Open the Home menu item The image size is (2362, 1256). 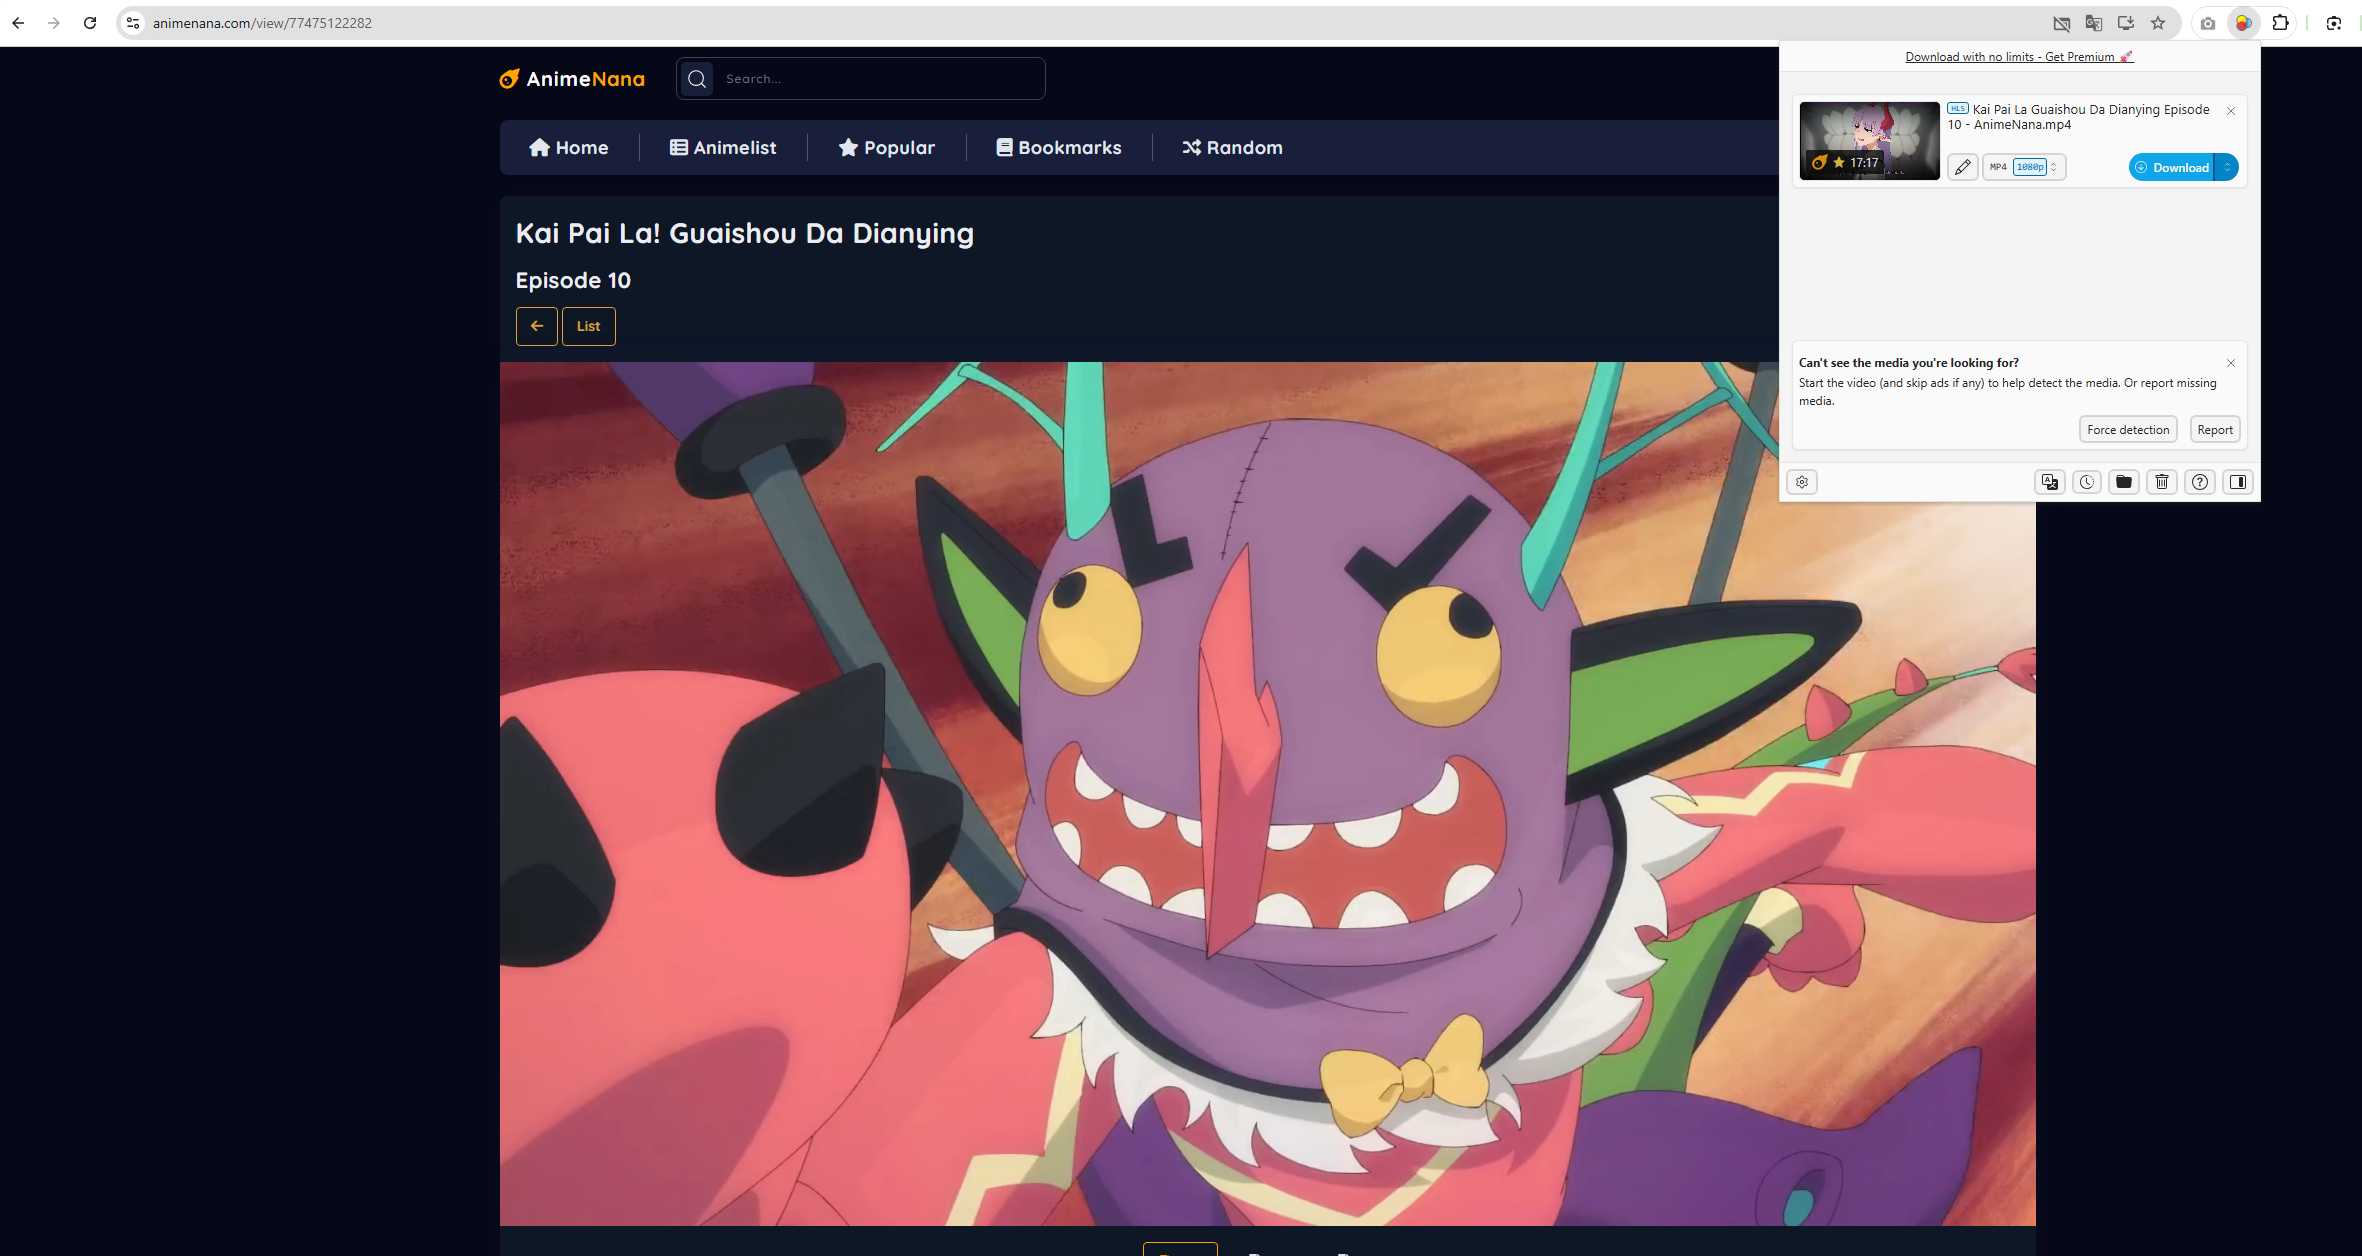pyautogui.click(x=569, y=148)
